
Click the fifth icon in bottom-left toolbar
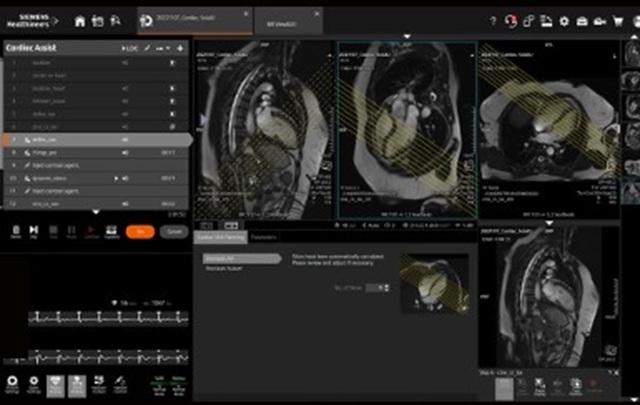point(98,385)
